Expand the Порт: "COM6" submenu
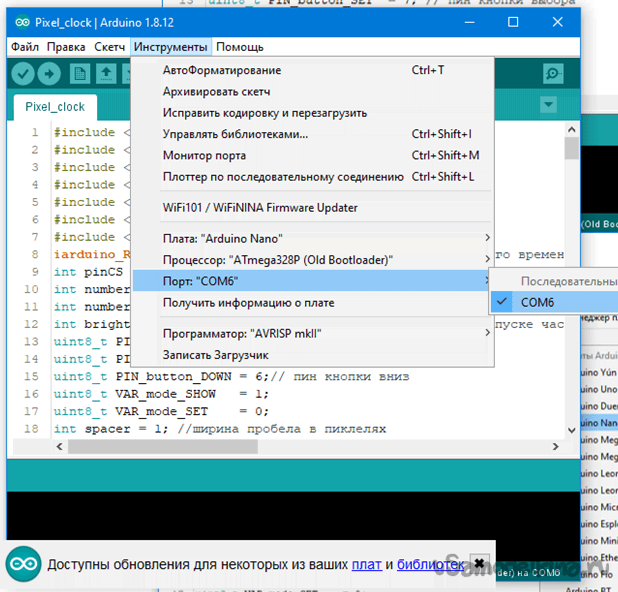 tap(313, 281)
